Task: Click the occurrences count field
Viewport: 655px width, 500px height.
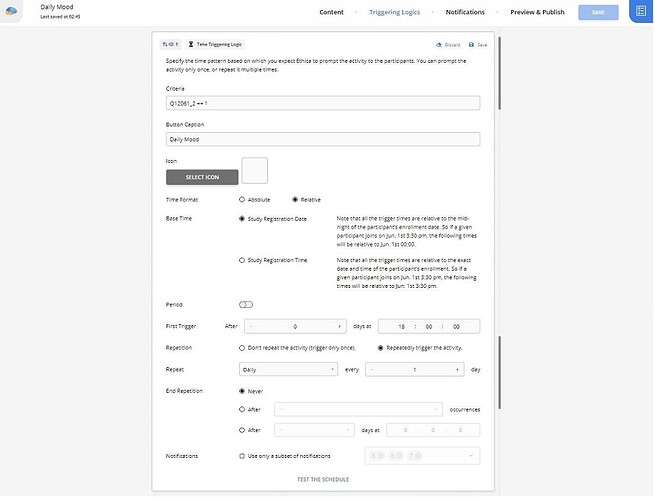Action: pos(358,409)
